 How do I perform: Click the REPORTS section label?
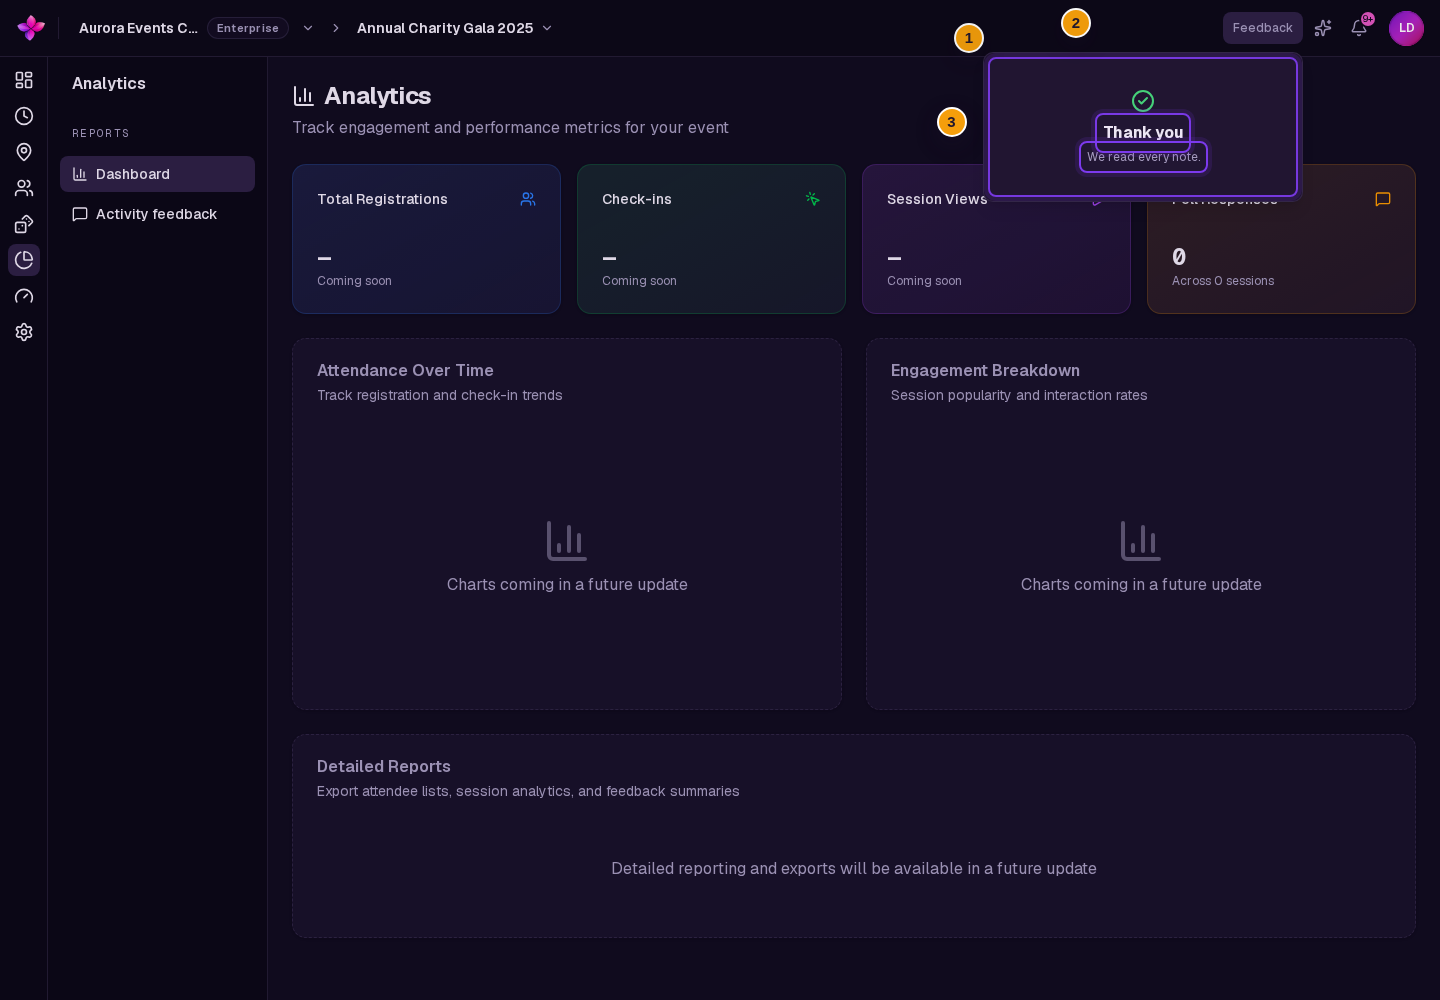(101, 133)
